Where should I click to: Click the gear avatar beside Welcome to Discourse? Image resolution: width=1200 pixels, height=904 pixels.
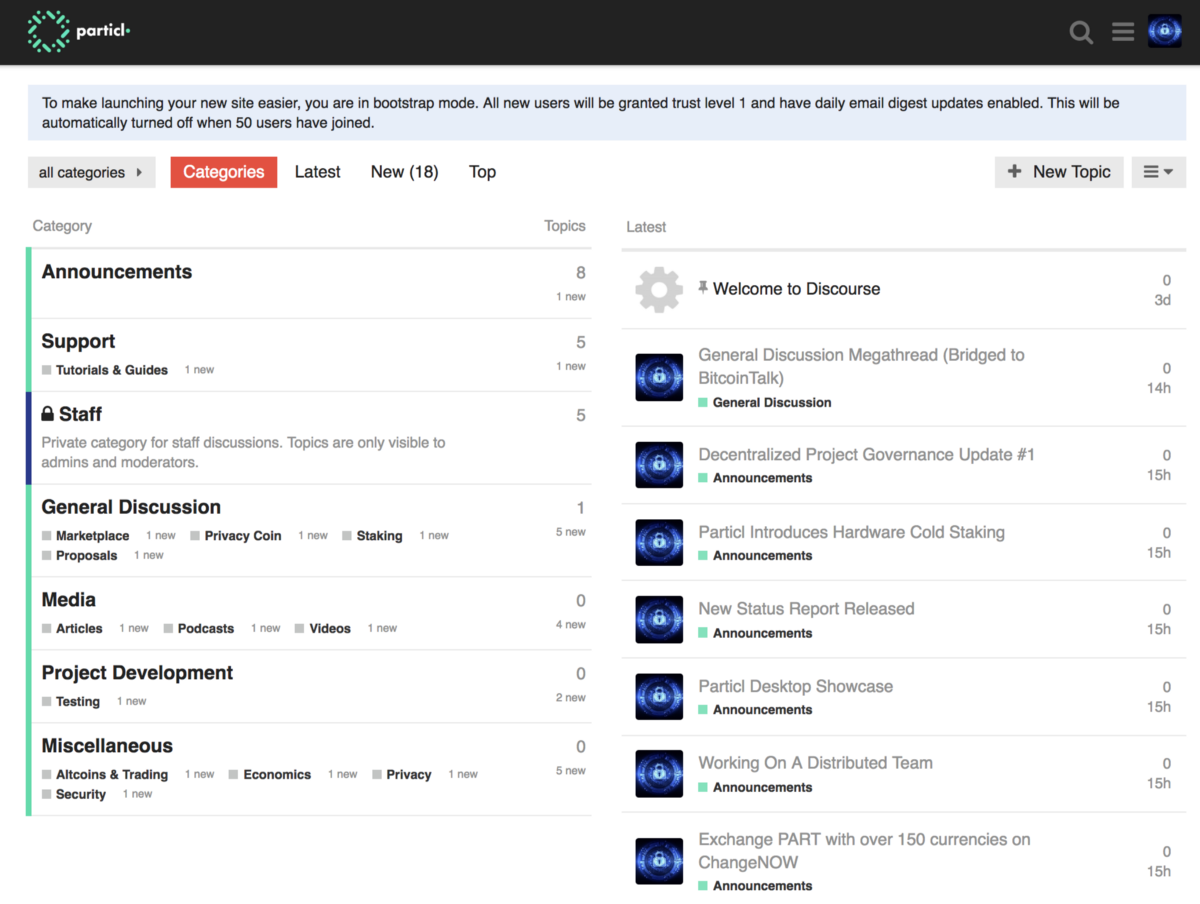click(659, 289)
